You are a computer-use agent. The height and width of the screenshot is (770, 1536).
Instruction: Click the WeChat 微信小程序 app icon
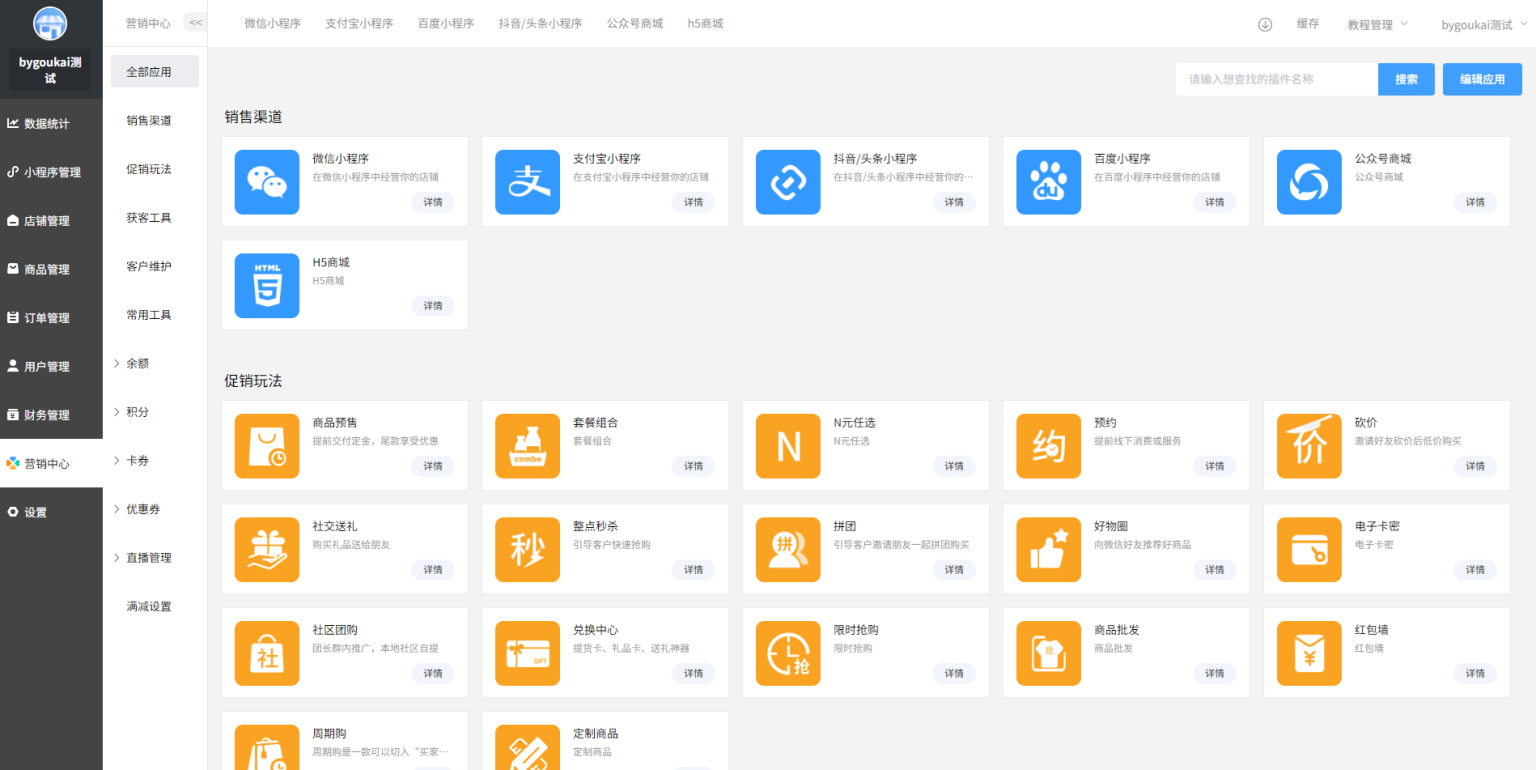click(267, 181)
